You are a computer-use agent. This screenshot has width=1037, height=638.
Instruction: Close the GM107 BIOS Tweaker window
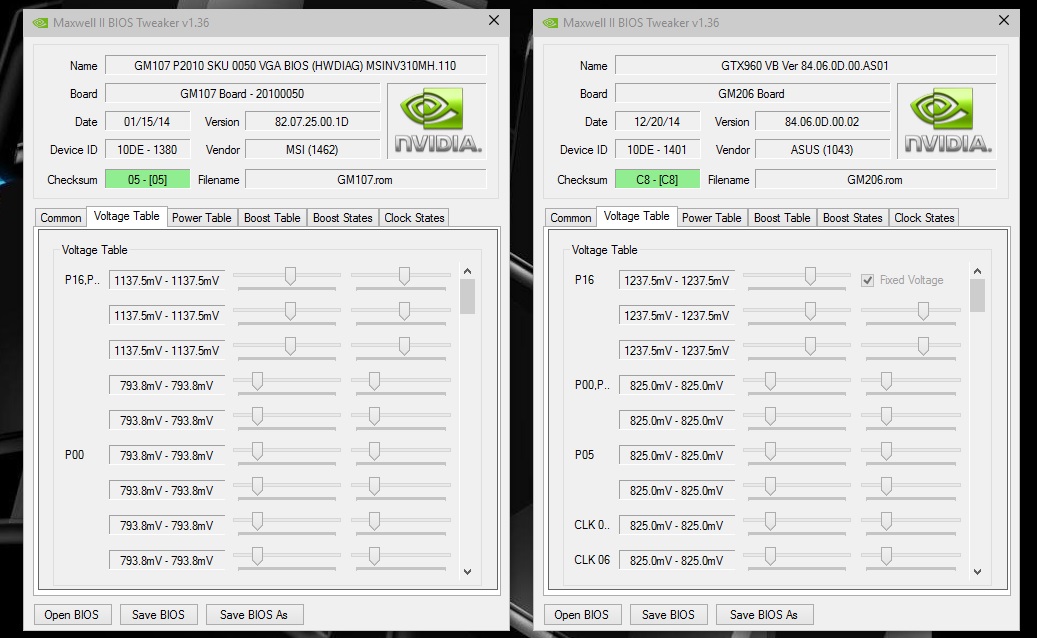coord(493,20)
